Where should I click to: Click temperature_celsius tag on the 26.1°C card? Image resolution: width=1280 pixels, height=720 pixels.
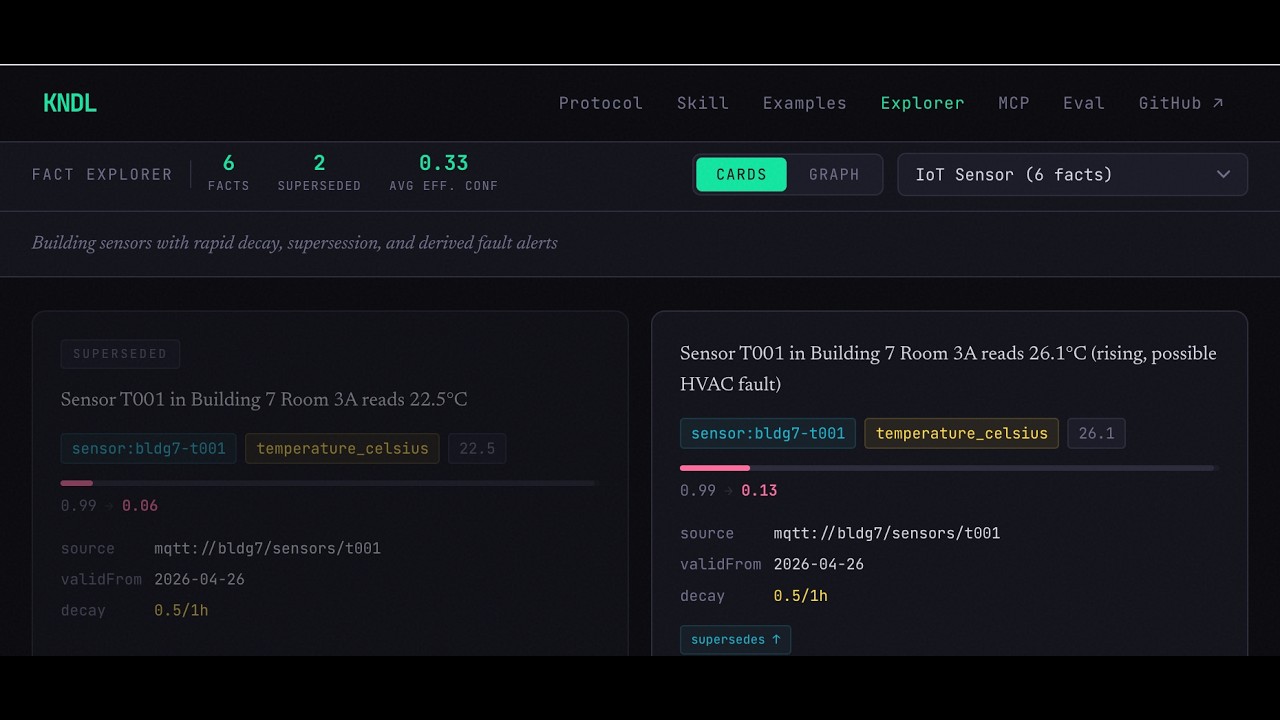(x=961, y=433)
